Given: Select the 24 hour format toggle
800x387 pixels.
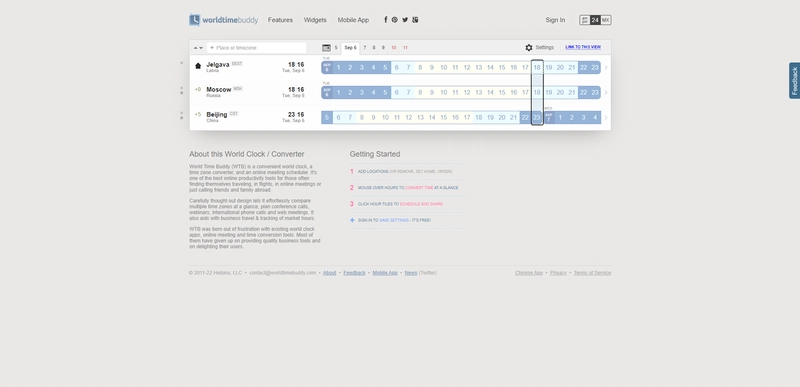Looking at the screenshot, I should click(595, 20).
